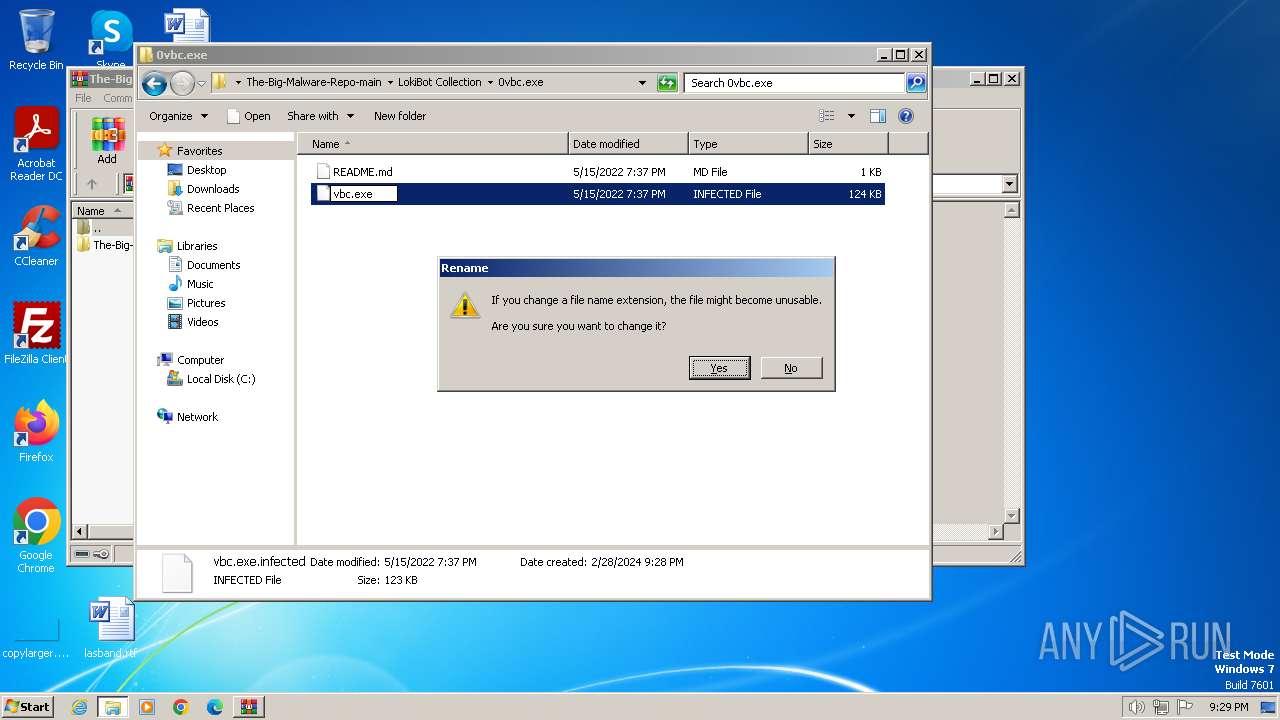This screenshot has height=720, width=1280.
Task: Open WinRAR path dropdown arrow
Action: (1009, 184)
